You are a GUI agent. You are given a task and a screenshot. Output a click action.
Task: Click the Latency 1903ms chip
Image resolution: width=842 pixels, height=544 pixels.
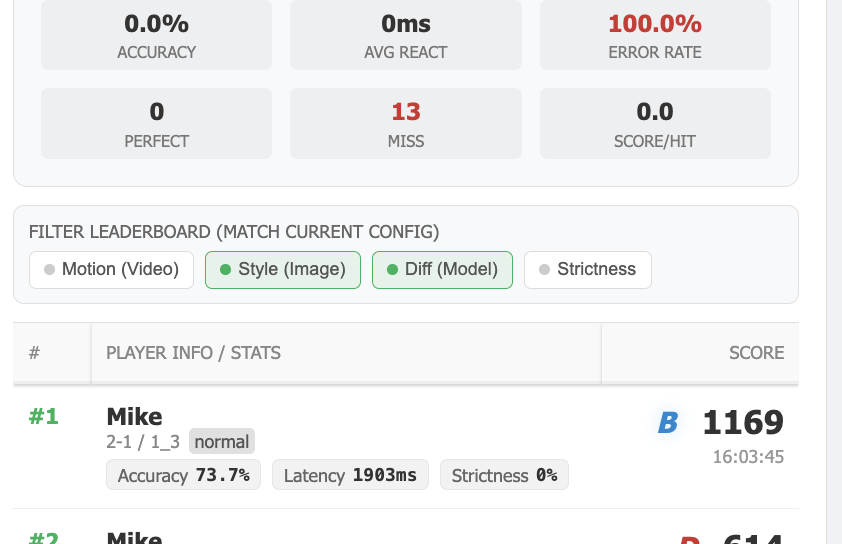(x=350, y=475)
